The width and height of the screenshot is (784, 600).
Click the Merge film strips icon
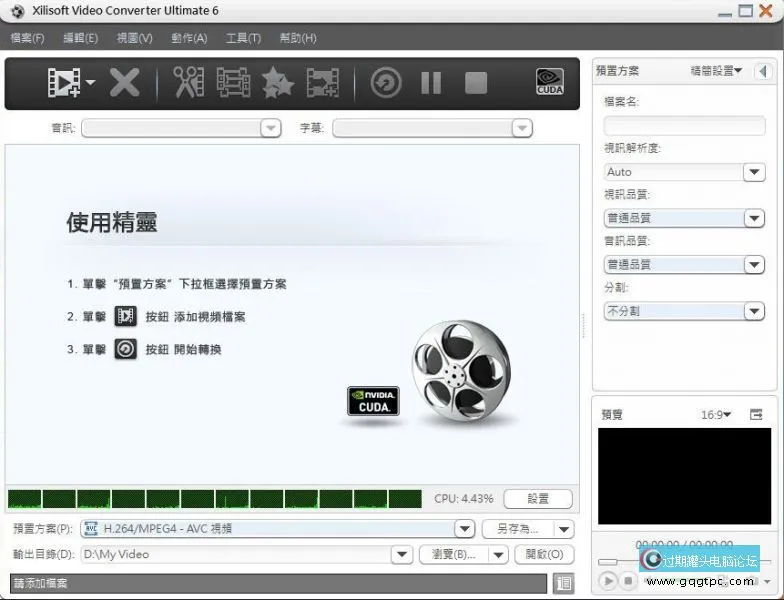click(x=323, y=83)
